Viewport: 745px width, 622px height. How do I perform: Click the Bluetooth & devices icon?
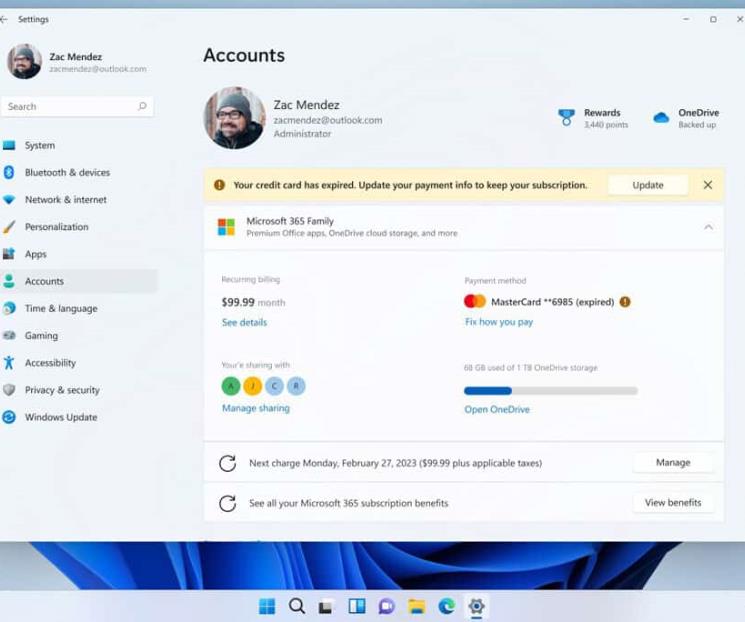click(x=9, y=172)
